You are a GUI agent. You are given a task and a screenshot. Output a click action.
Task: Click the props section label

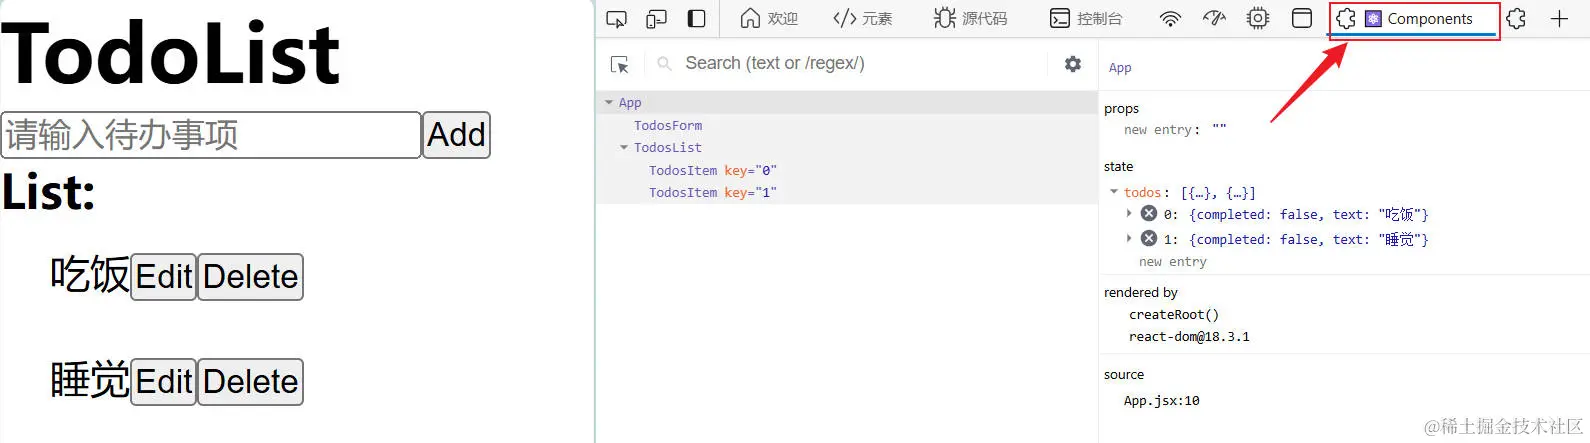1121,109
